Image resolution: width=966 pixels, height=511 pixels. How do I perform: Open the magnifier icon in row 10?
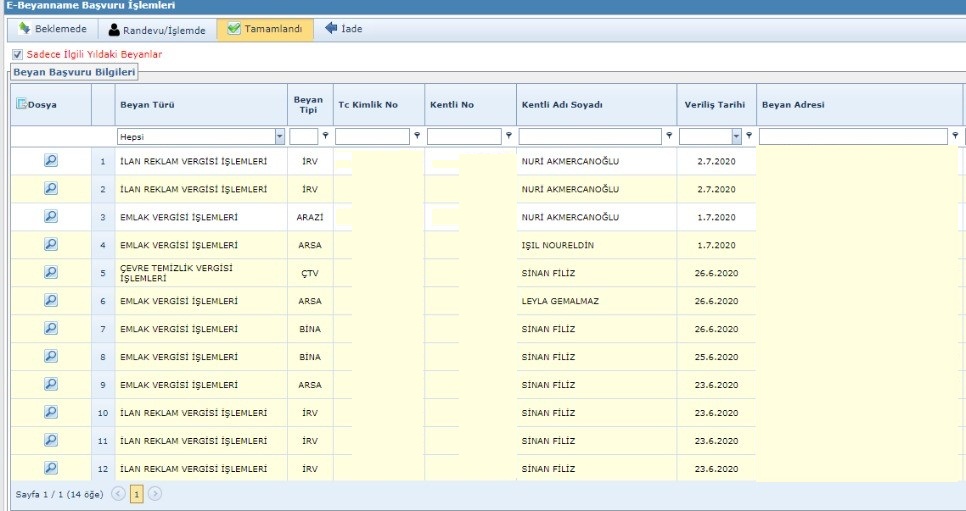(x=50, y=412)
